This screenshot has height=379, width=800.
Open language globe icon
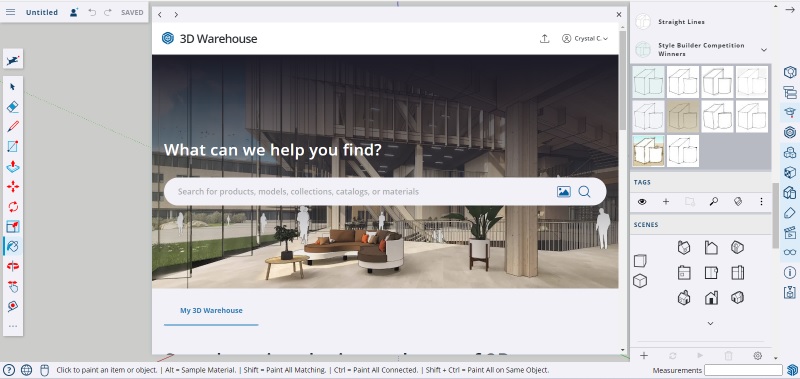click(x=27, y=370)
